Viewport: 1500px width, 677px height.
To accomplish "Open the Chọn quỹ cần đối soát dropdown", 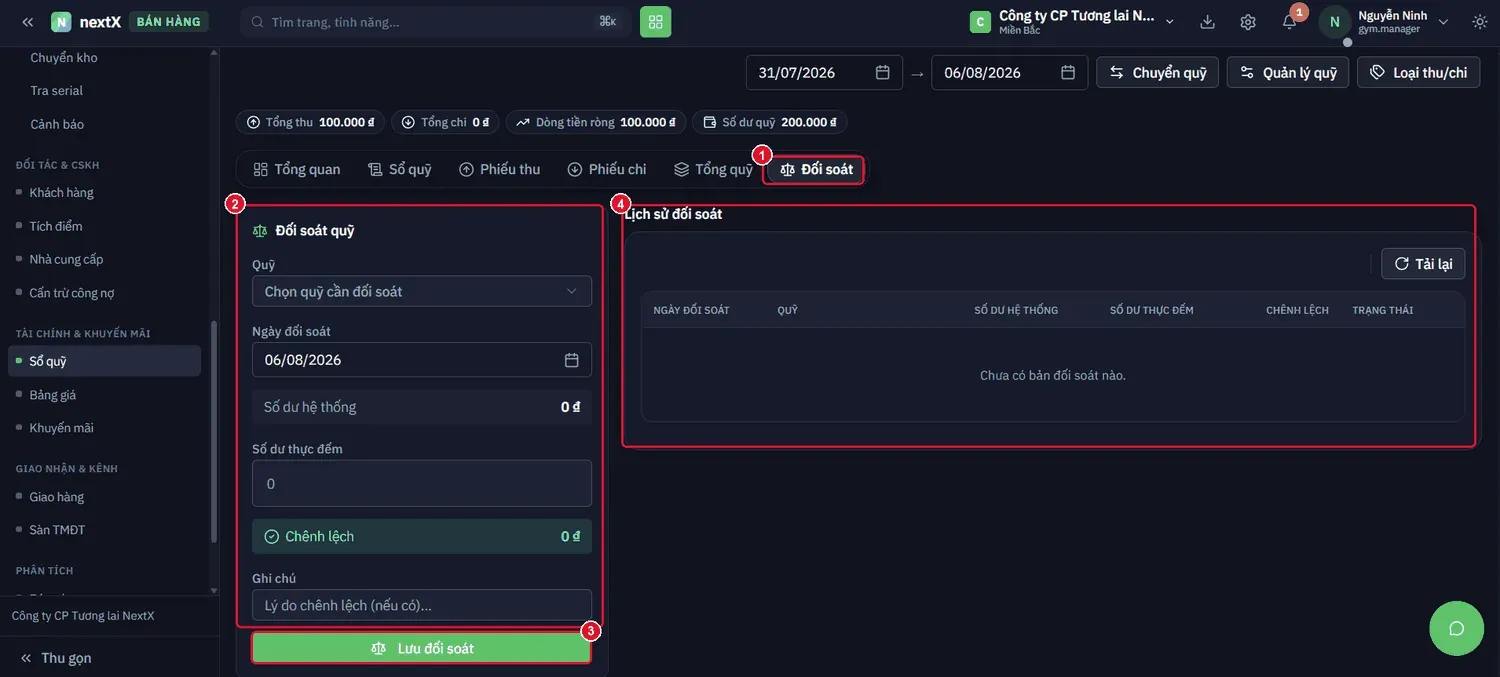I will pyautogui.click(x=422, y=291).
